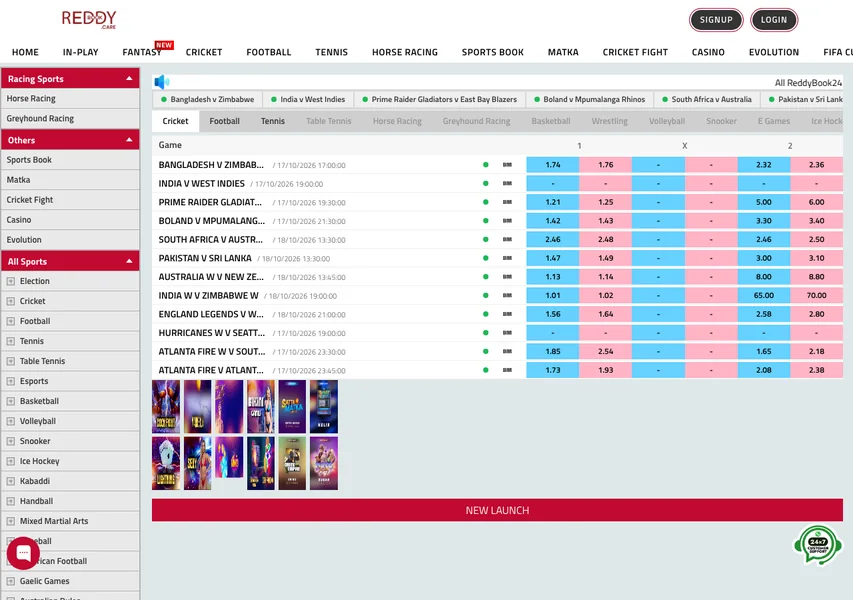Open the live chat bubble icon
The image size is (853, 600).
click(23, 553)
